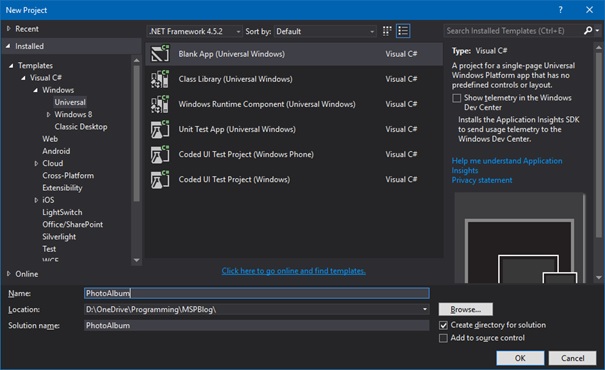The image size is (605, 370).
Task: Open Help me understand Application Insights link
Action: 507,166
